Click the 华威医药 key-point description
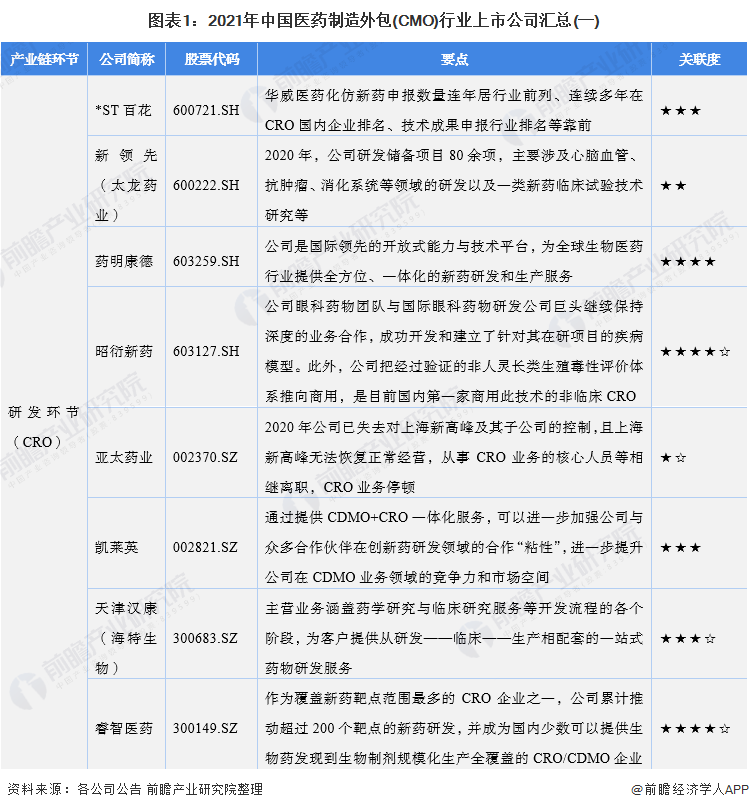 pyautogui.click(x=454, y=110)
